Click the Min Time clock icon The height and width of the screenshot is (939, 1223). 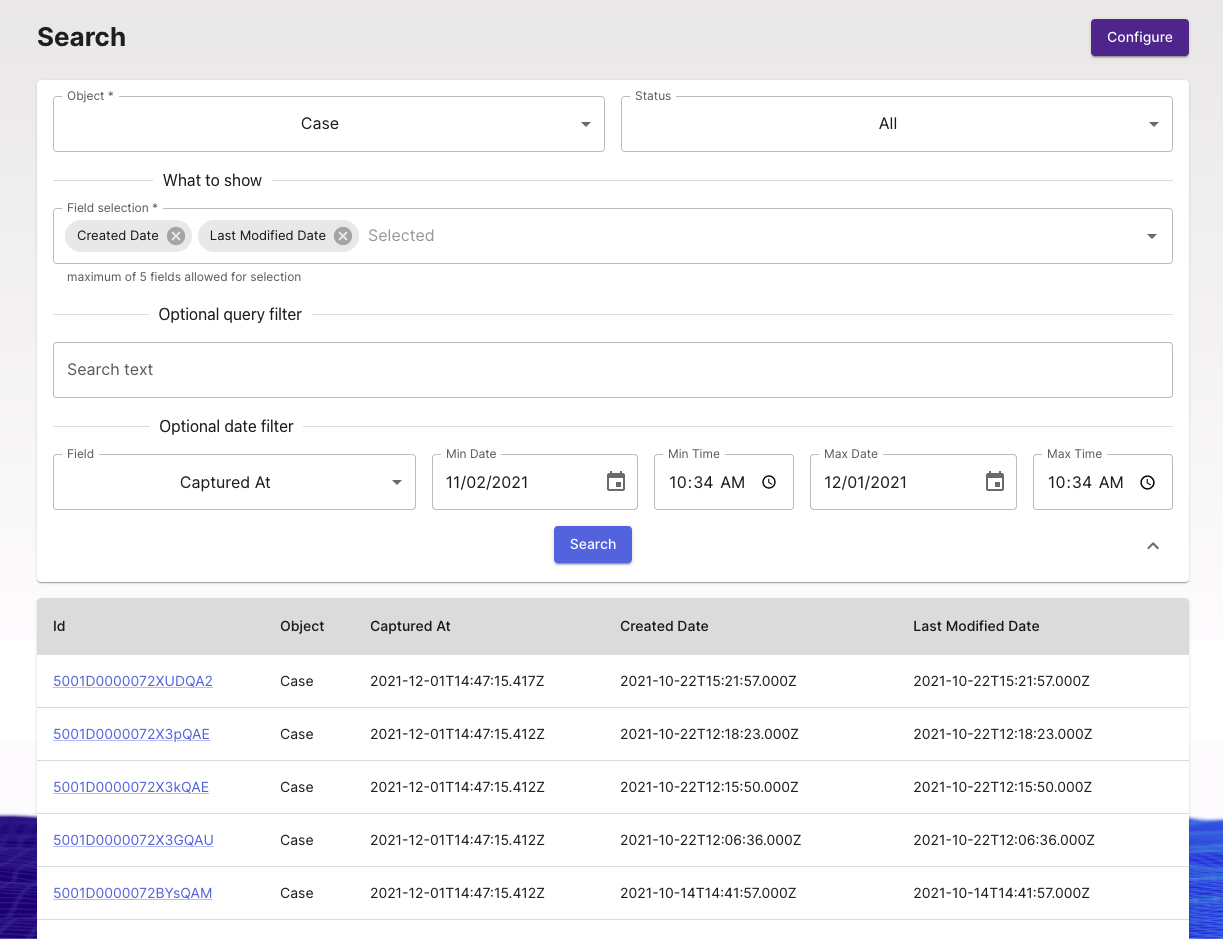769,482
